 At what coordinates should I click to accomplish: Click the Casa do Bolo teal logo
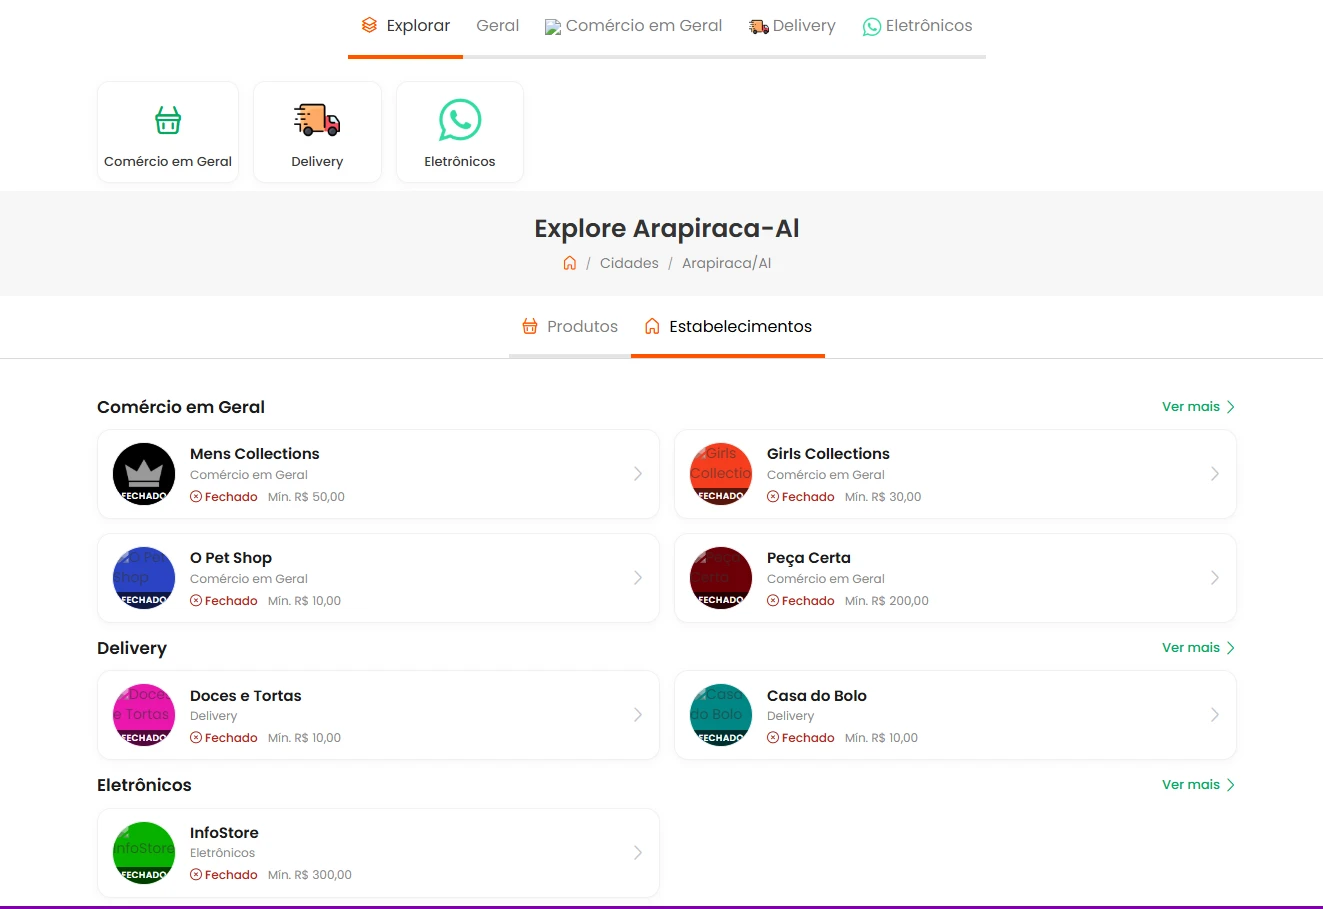(x=721, y=715)
